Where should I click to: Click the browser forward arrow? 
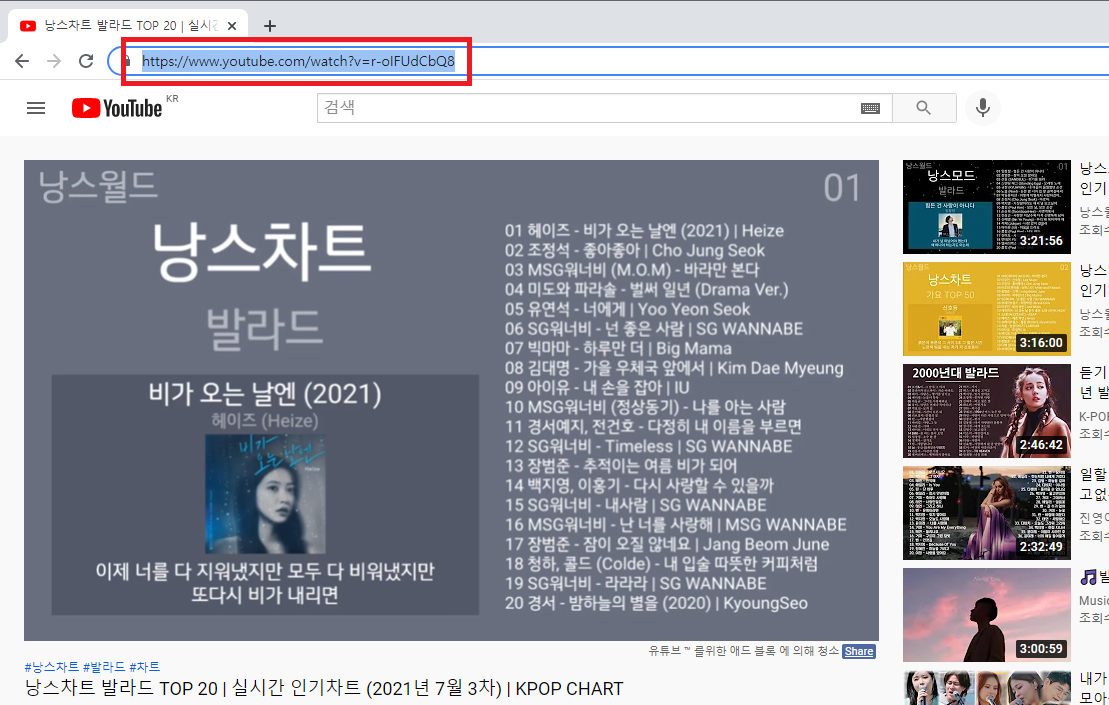tap(54, 61)
